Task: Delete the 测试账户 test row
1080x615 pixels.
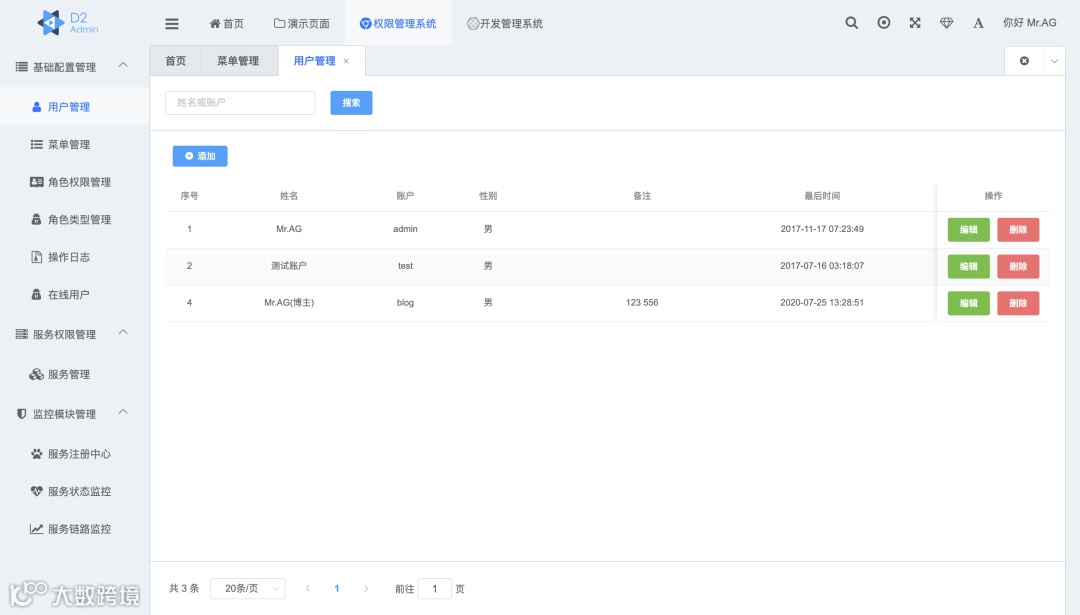Action: click(1018, 266)
